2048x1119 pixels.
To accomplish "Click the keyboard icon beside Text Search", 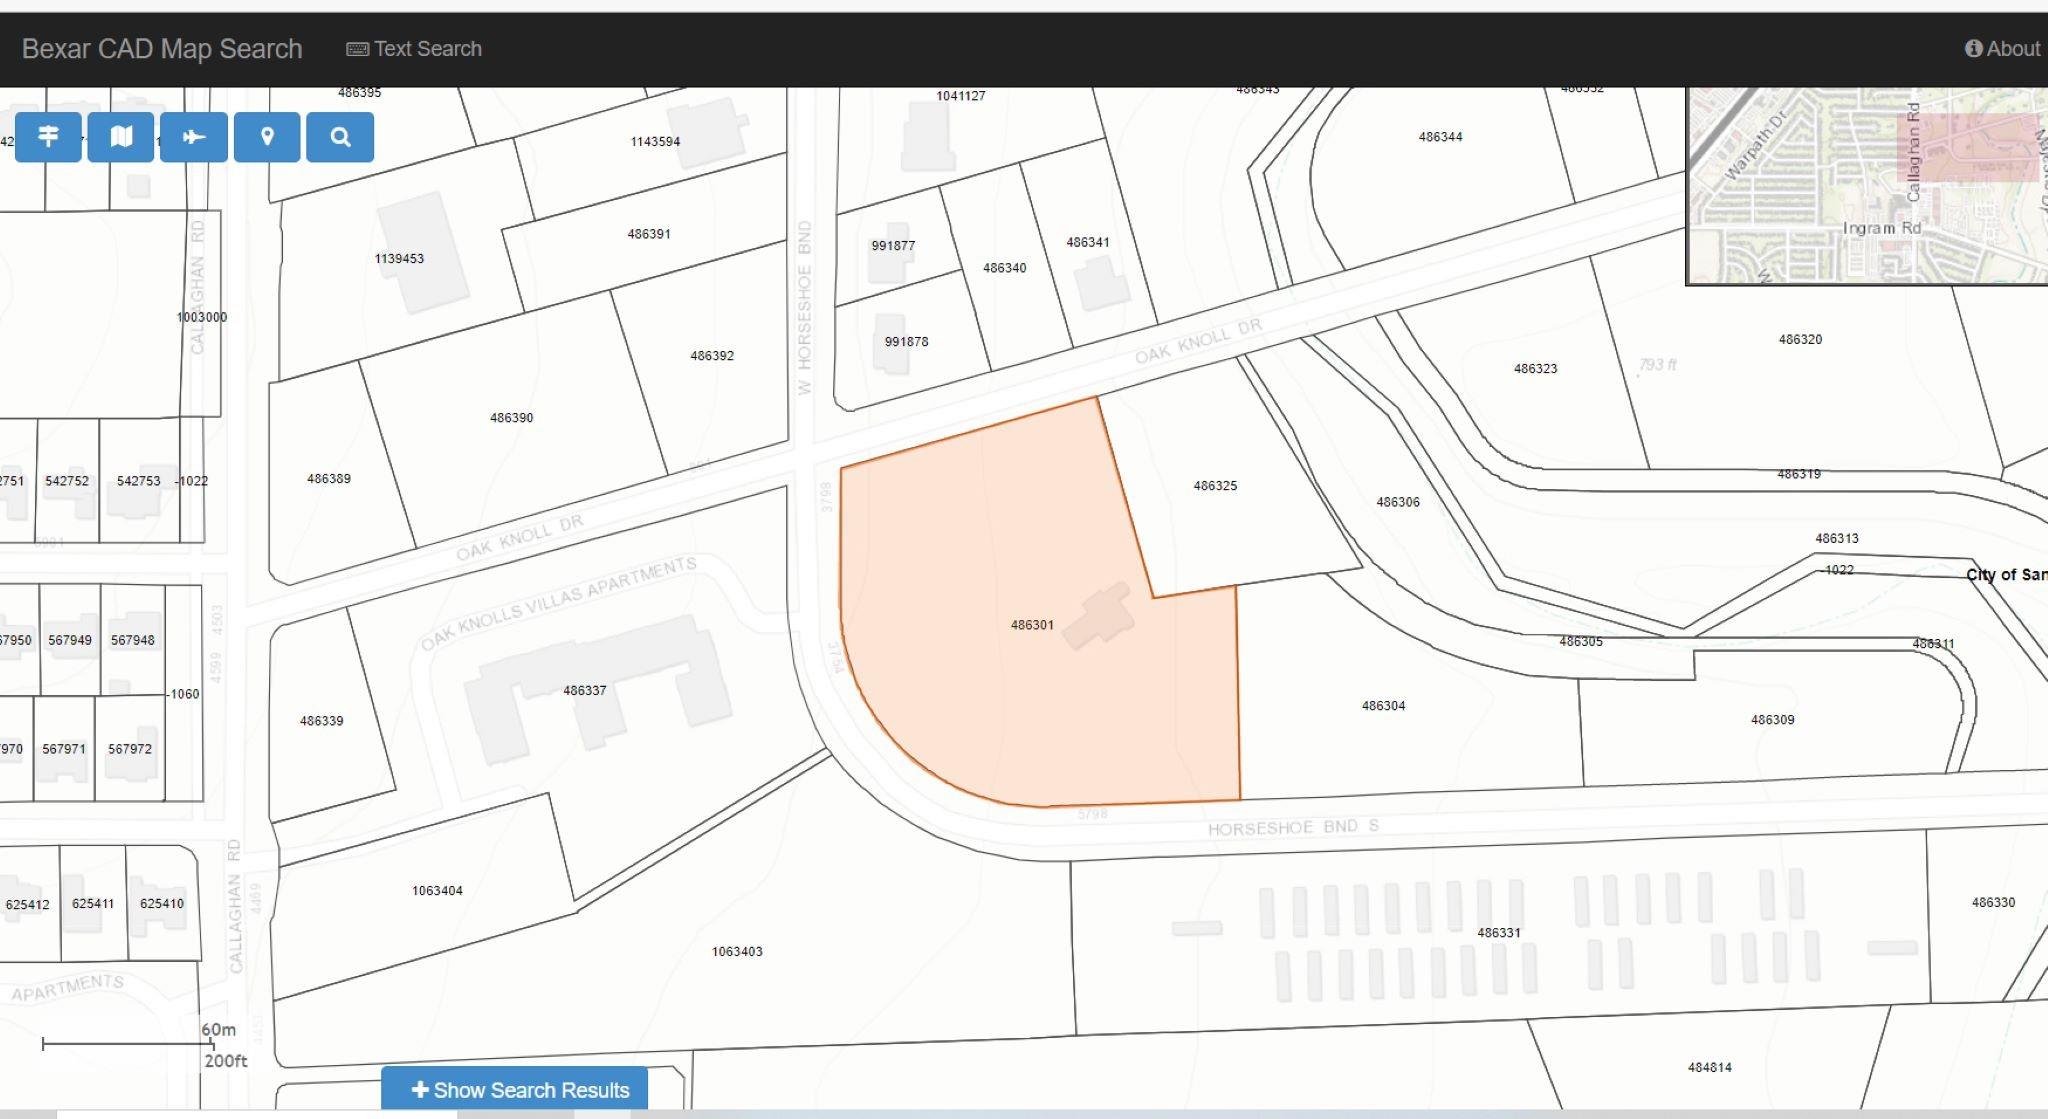I will (x=357, y=49).
